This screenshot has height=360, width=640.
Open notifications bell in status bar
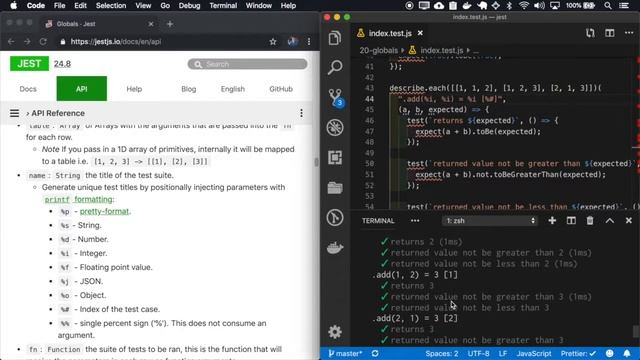(x=627, y=353)
